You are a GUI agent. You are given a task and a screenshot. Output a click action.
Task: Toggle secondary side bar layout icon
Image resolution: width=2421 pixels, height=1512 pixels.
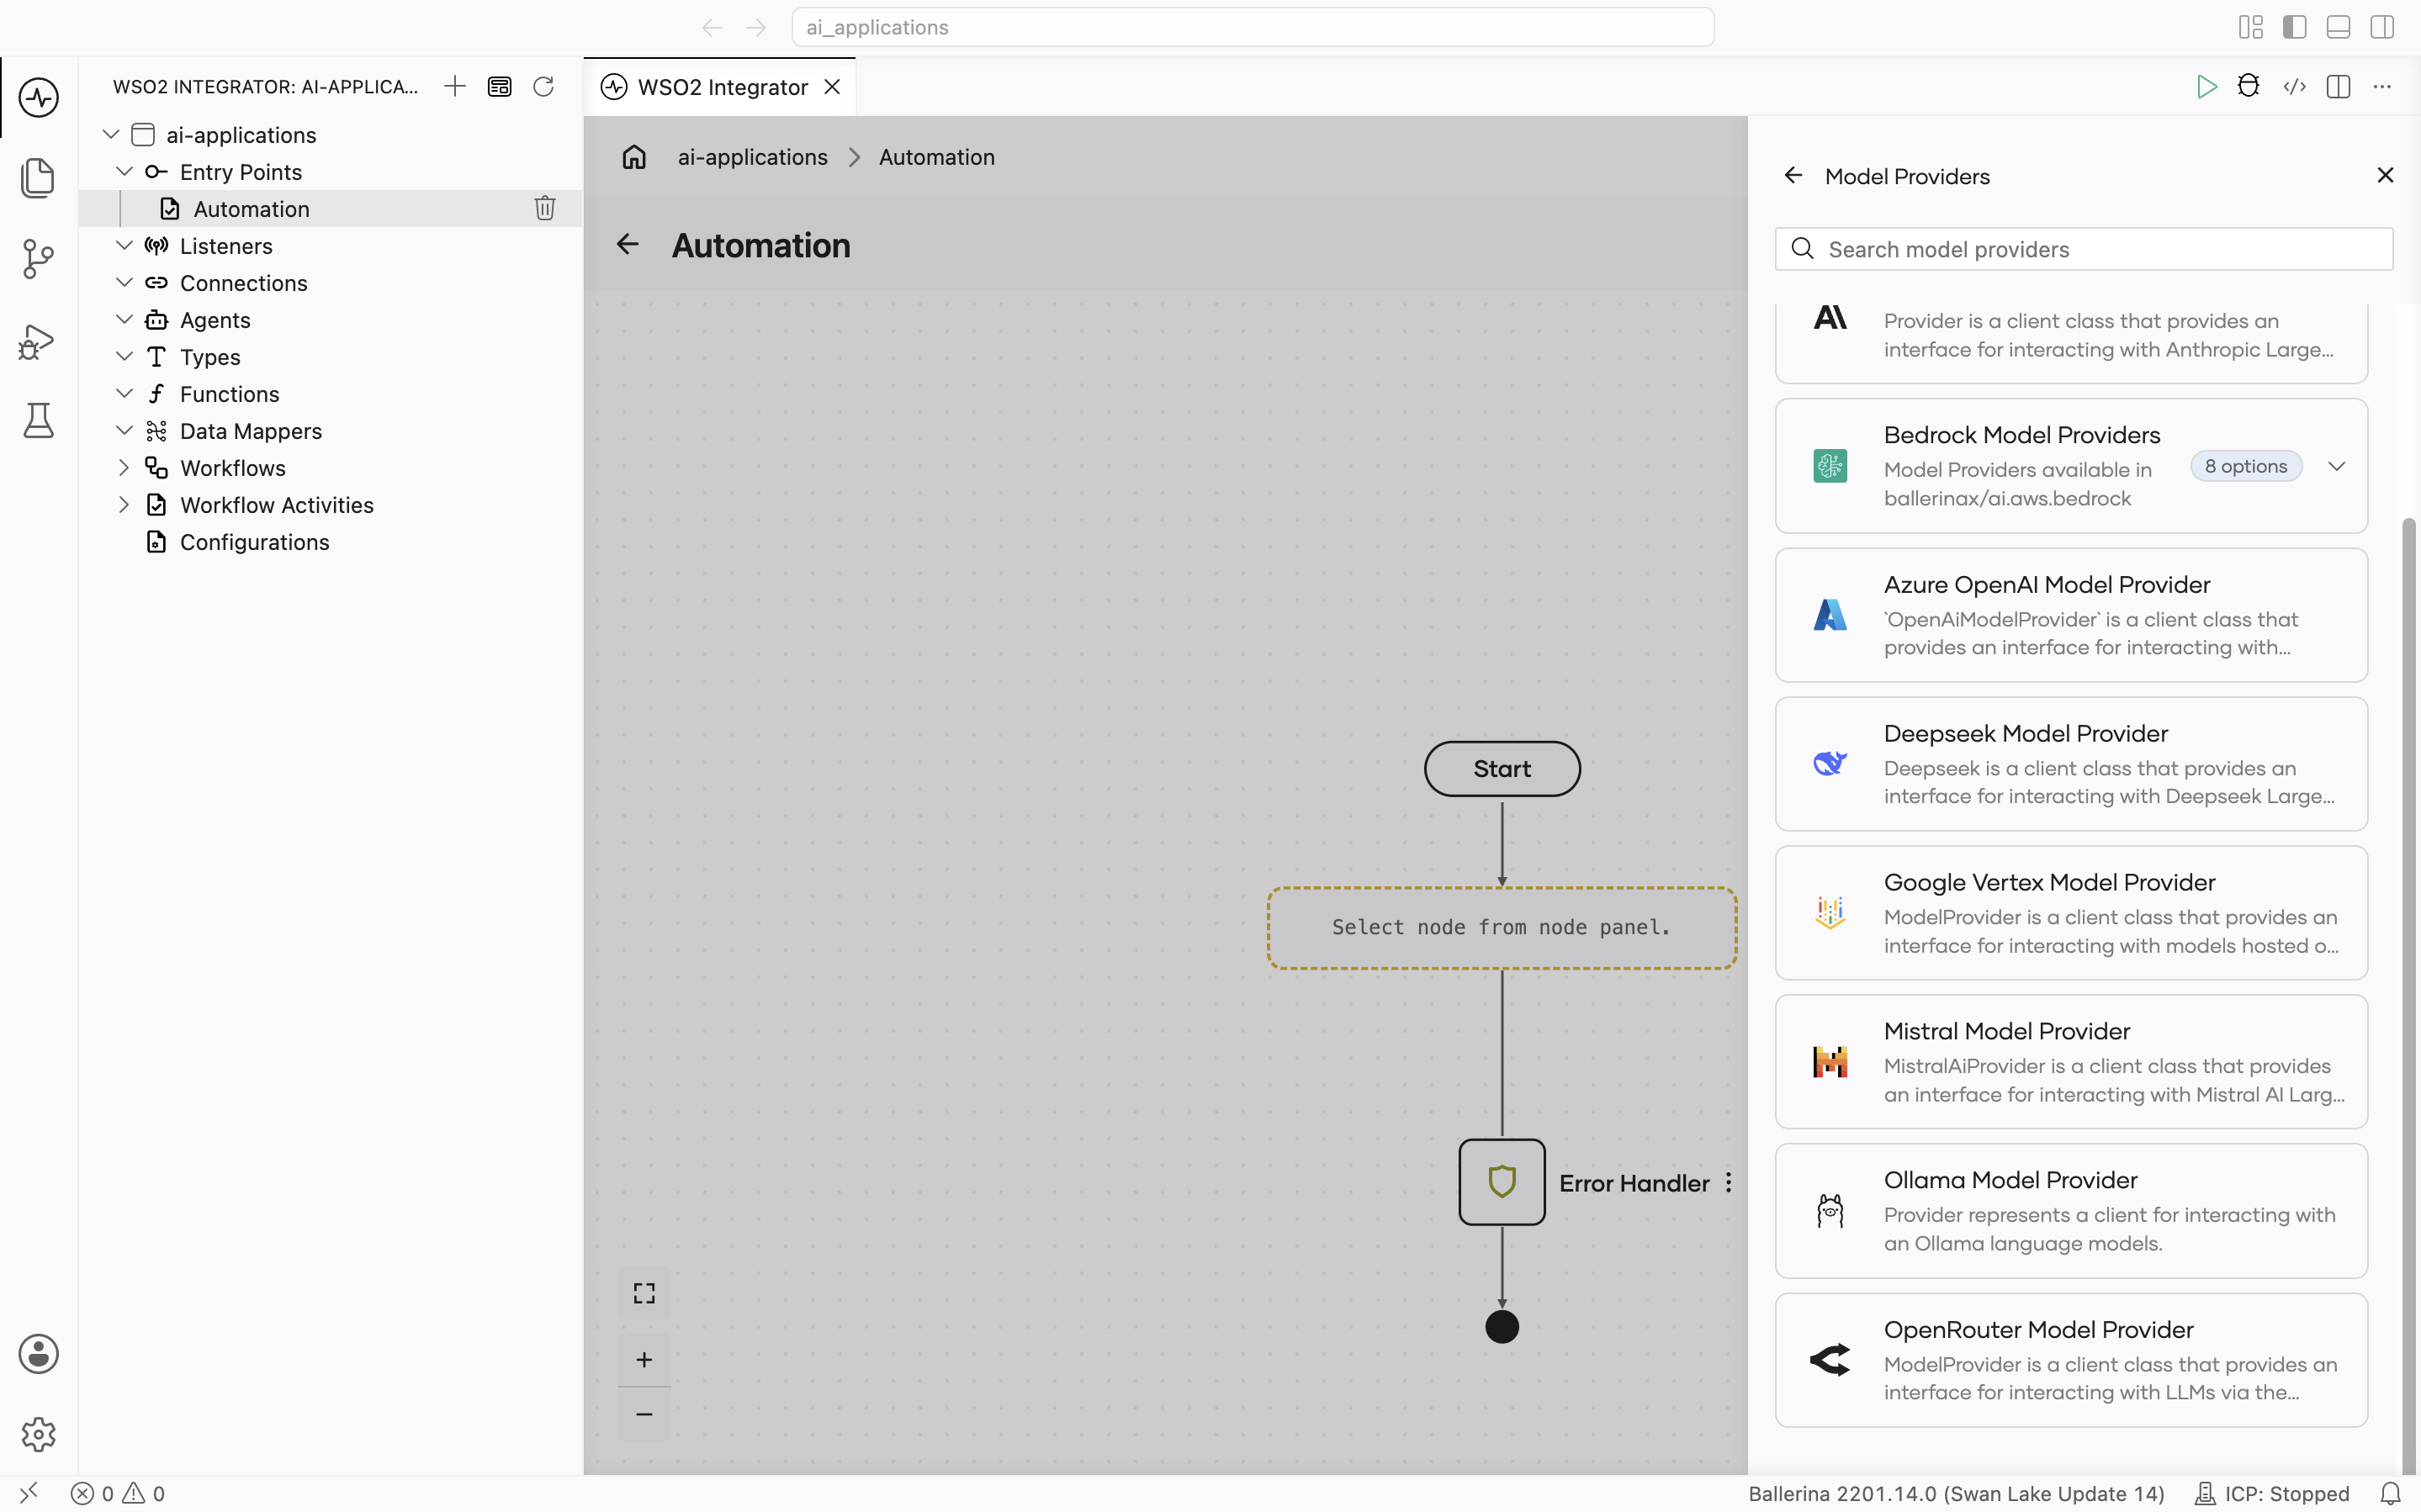[2382, 27]
